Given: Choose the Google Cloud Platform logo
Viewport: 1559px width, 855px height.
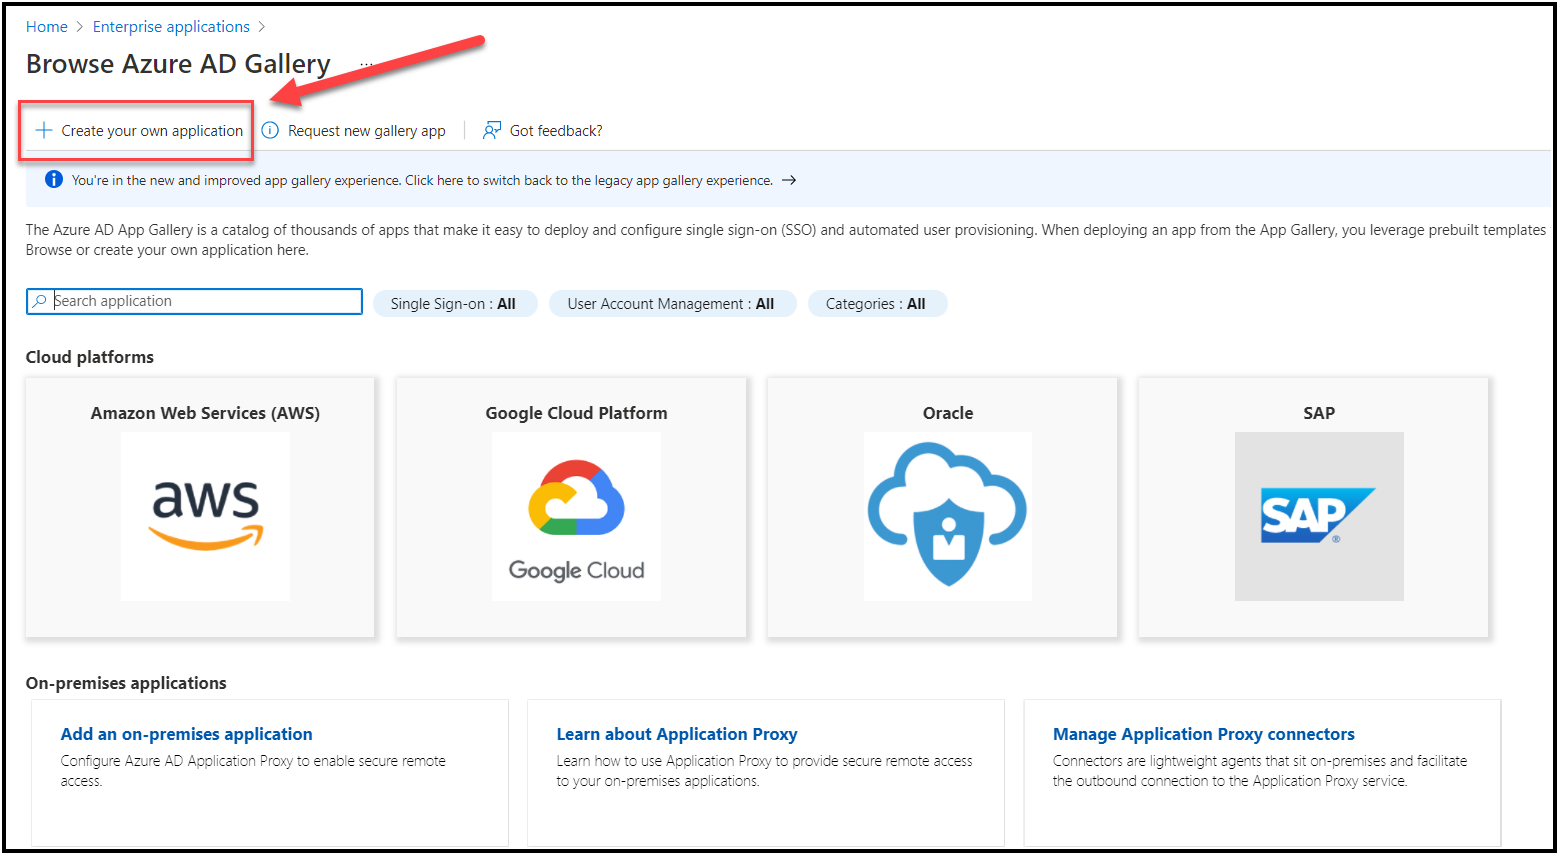Looking at the screenshot, I should (x=576, y=516).
